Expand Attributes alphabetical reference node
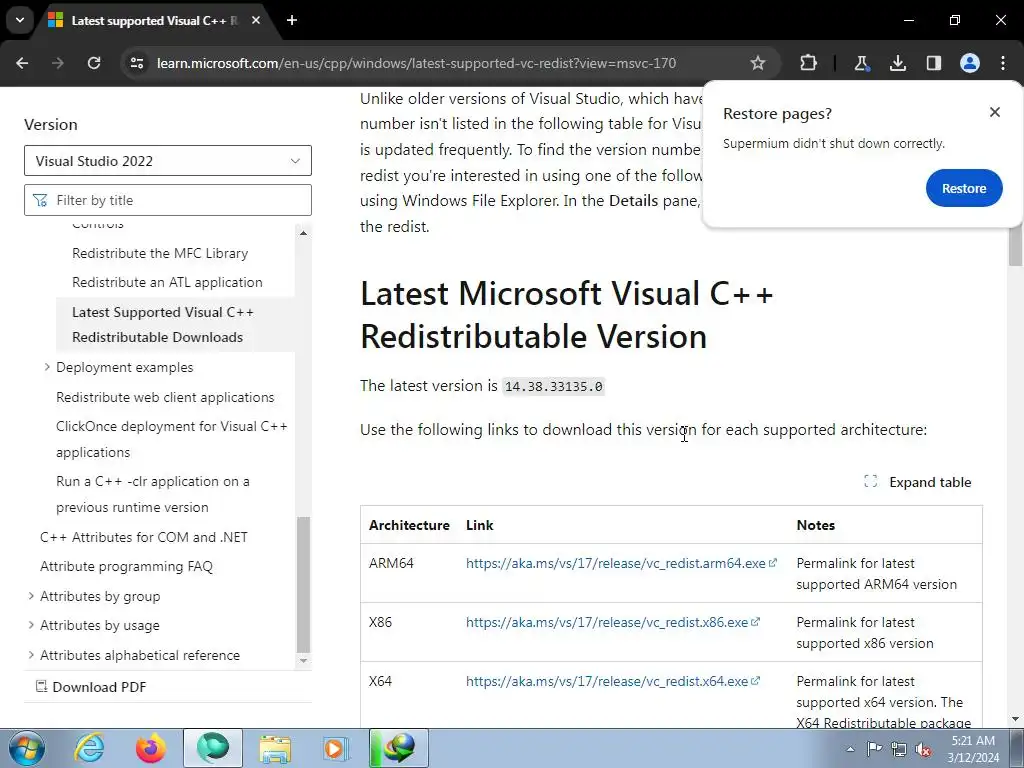The height and width of the screenshot is (768, 1024). pyautogui.click(x=31, y=654)
